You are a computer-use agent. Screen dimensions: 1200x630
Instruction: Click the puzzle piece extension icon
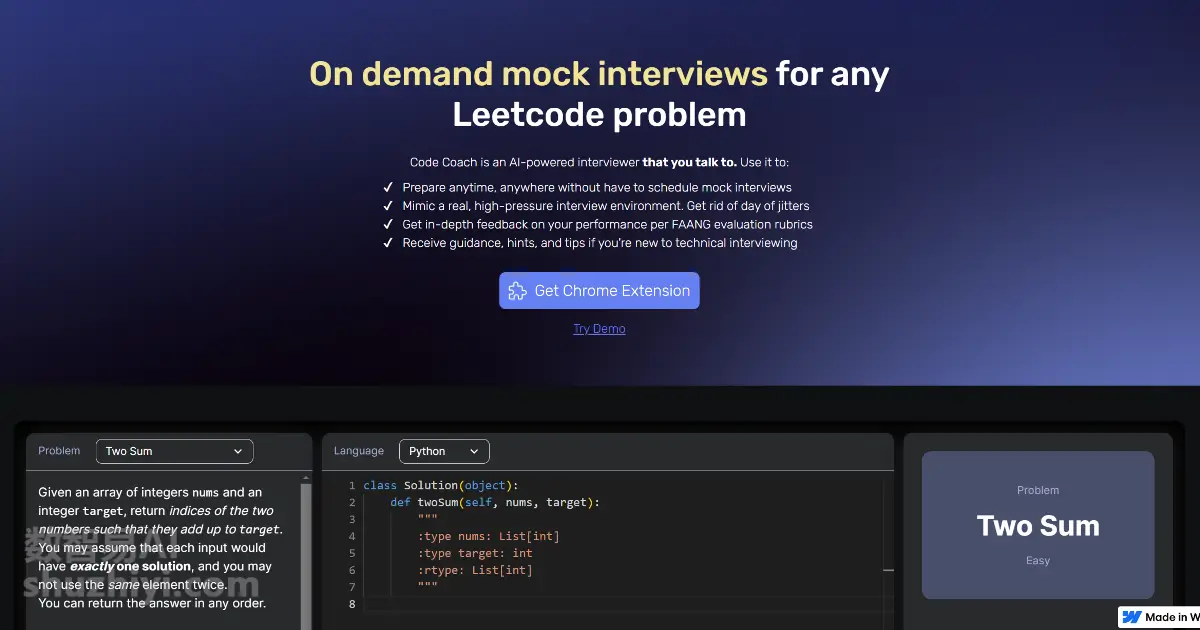coord(517,291)
